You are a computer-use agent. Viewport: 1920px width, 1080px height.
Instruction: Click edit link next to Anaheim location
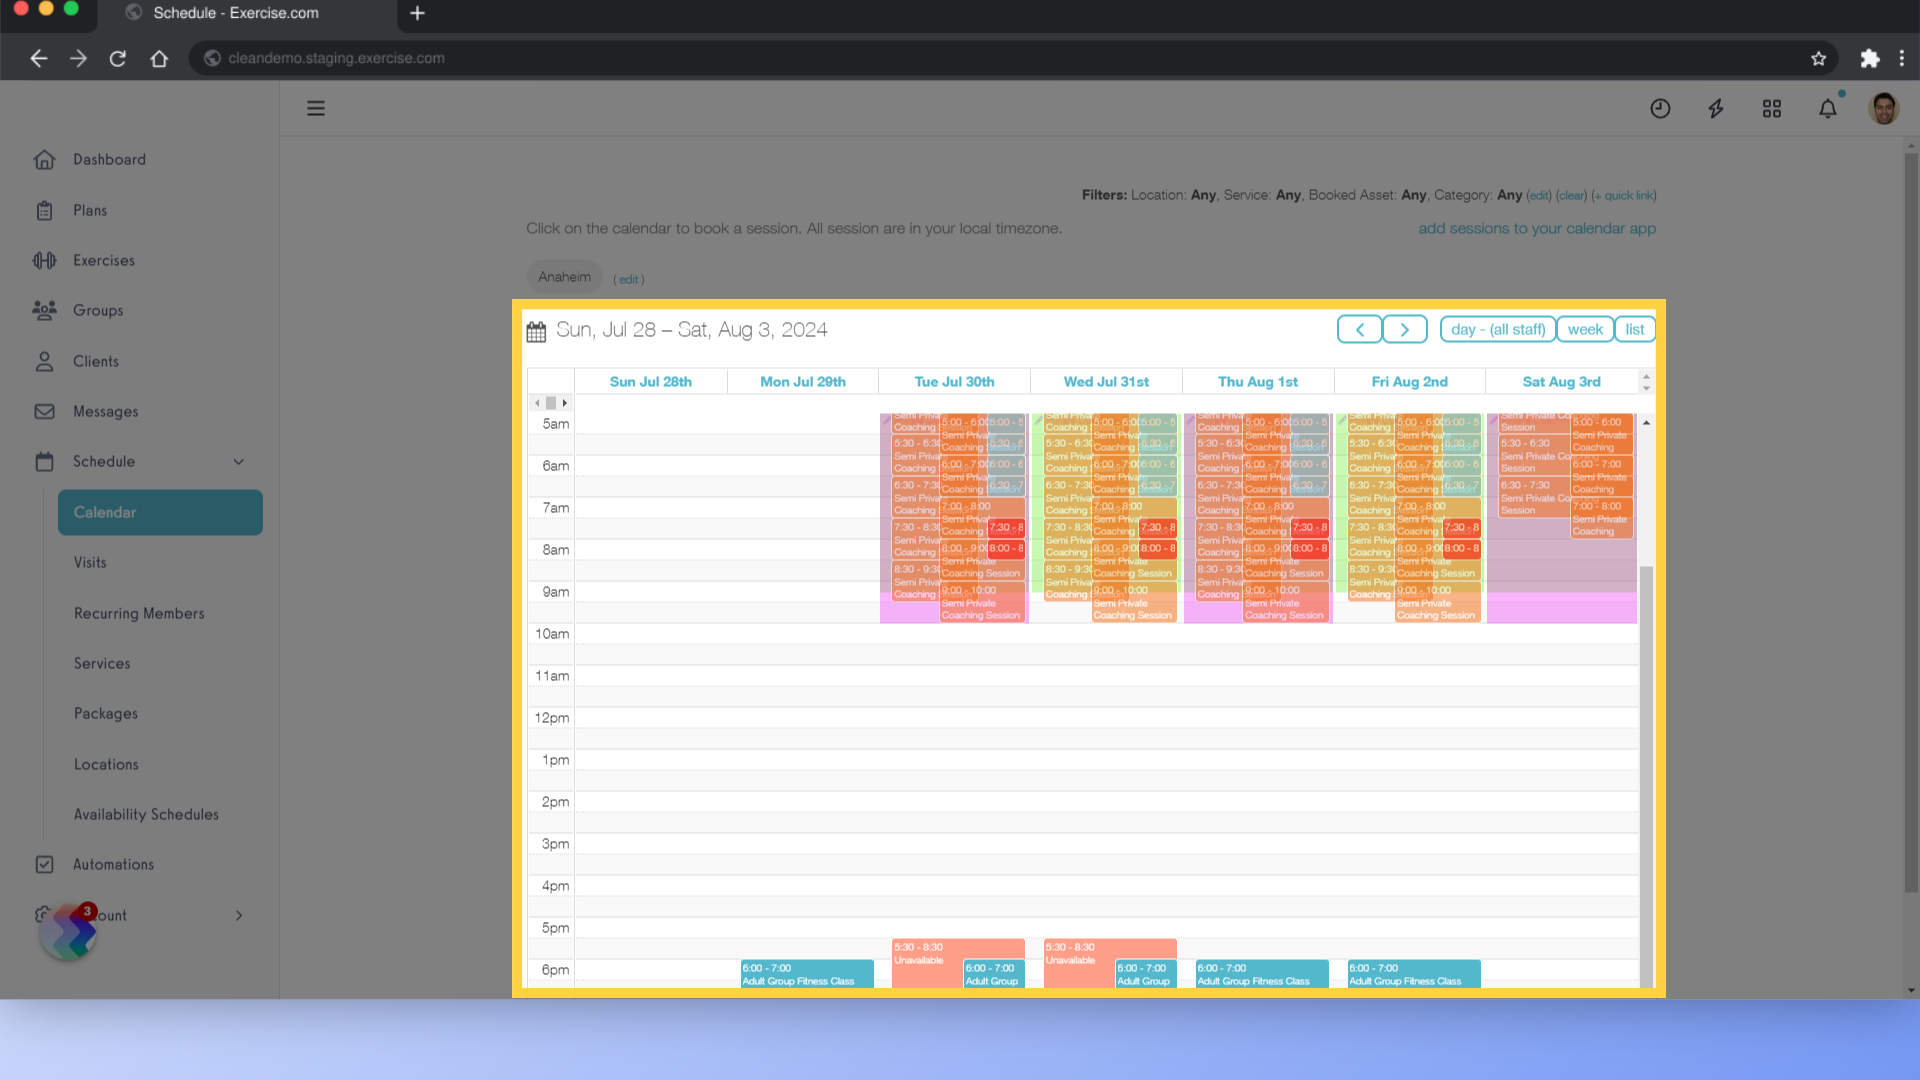(629, 278)
